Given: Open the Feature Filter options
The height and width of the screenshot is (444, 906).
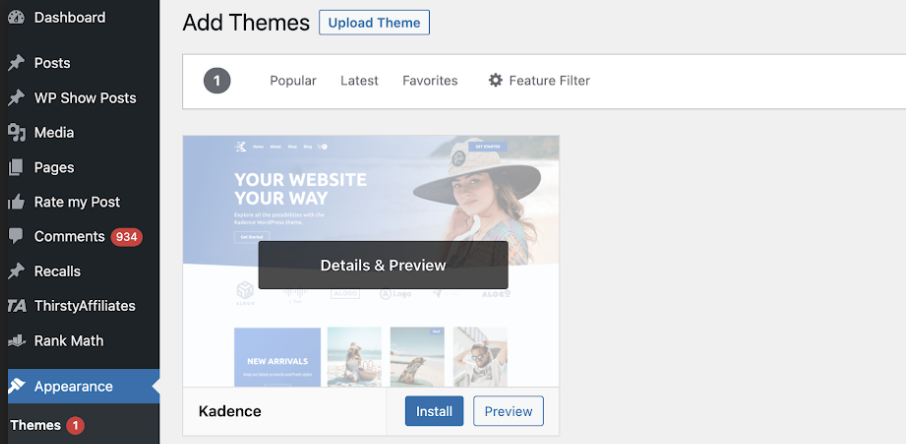Looking at the screenshot, I should pyautogui.click(x=539, y=80).
